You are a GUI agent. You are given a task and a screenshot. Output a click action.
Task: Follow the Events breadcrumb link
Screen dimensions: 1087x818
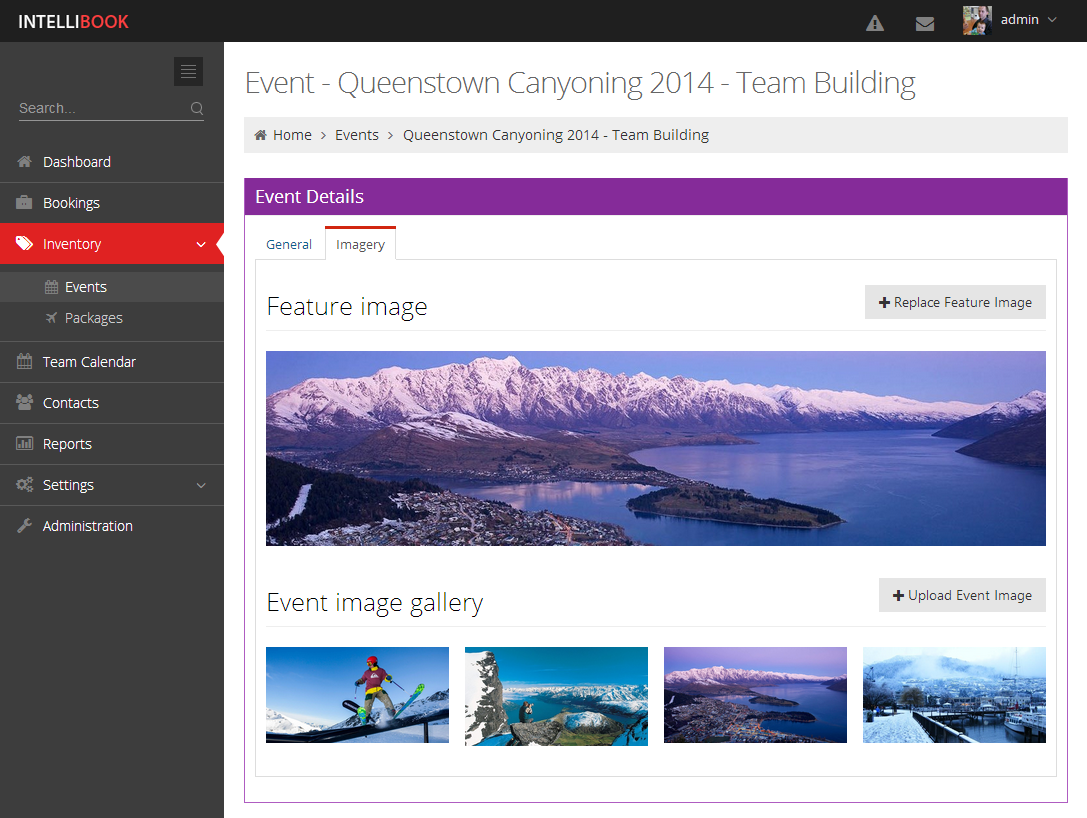pyautogui.click(x=357, y=135)
